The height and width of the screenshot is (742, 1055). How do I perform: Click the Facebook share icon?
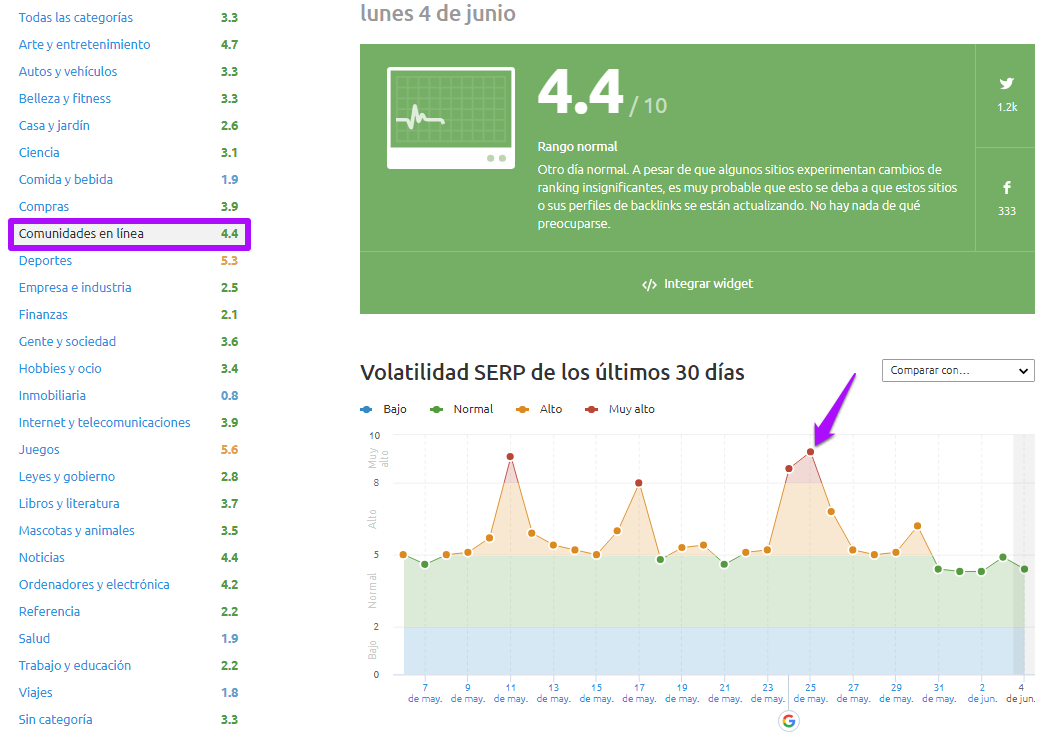[1006, 188]
